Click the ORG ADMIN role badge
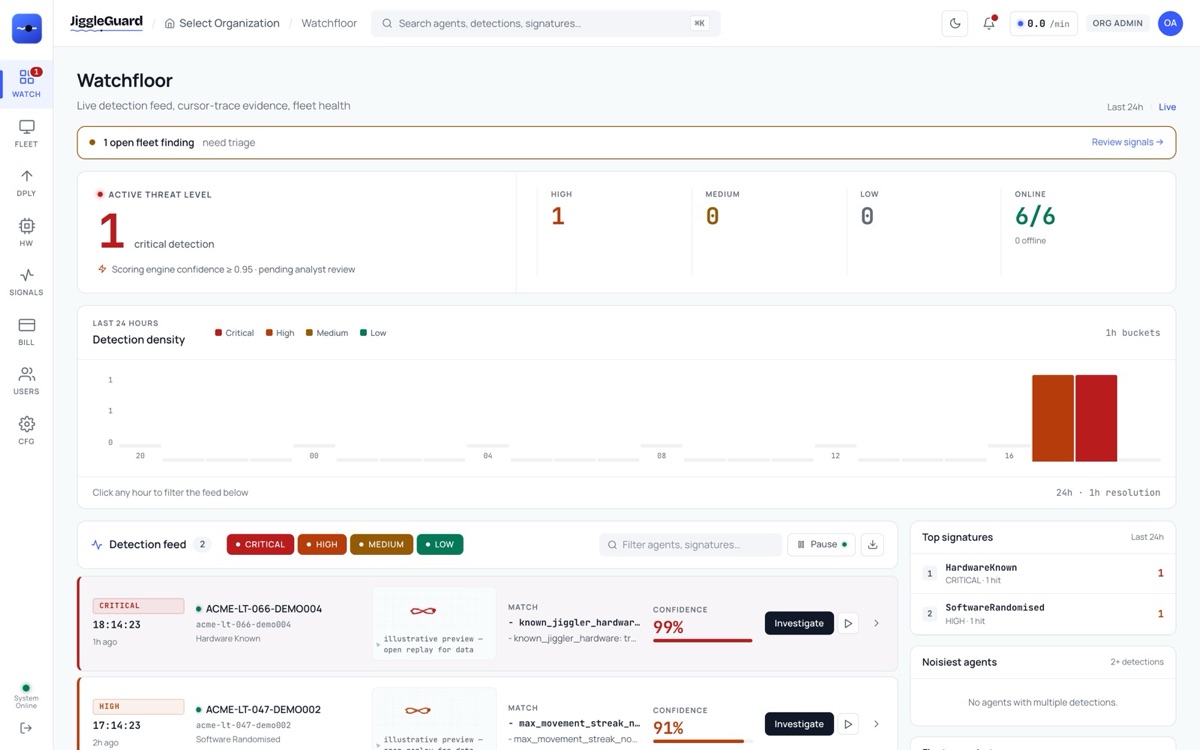The image size is (1200, 750). [x=1117, y=23]
